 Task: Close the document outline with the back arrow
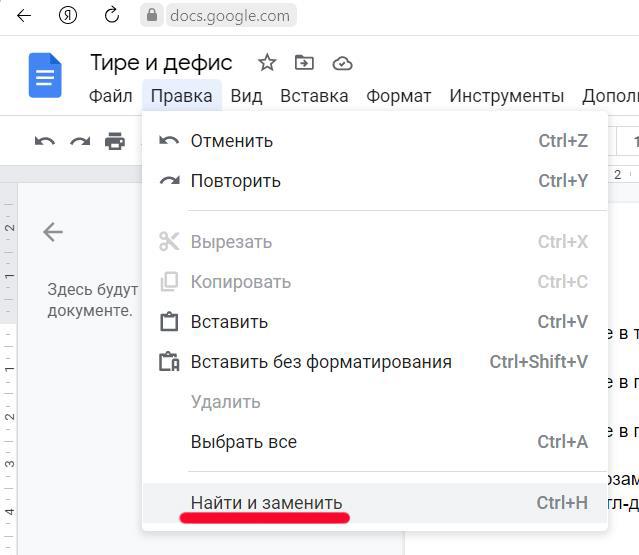tap(53, 232)
